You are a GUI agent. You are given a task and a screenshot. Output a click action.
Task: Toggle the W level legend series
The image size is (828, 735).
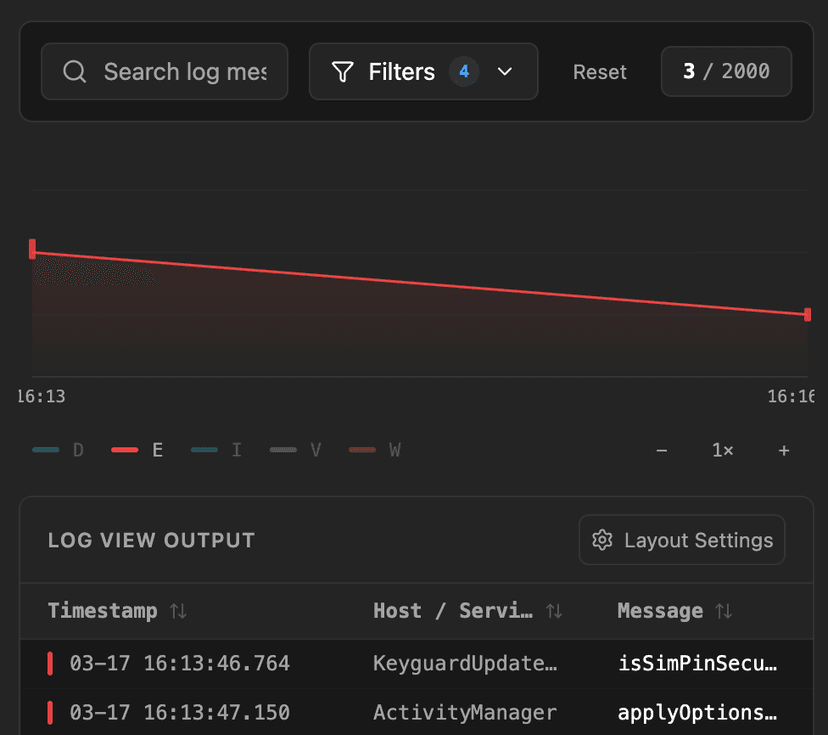click(375, 450)
